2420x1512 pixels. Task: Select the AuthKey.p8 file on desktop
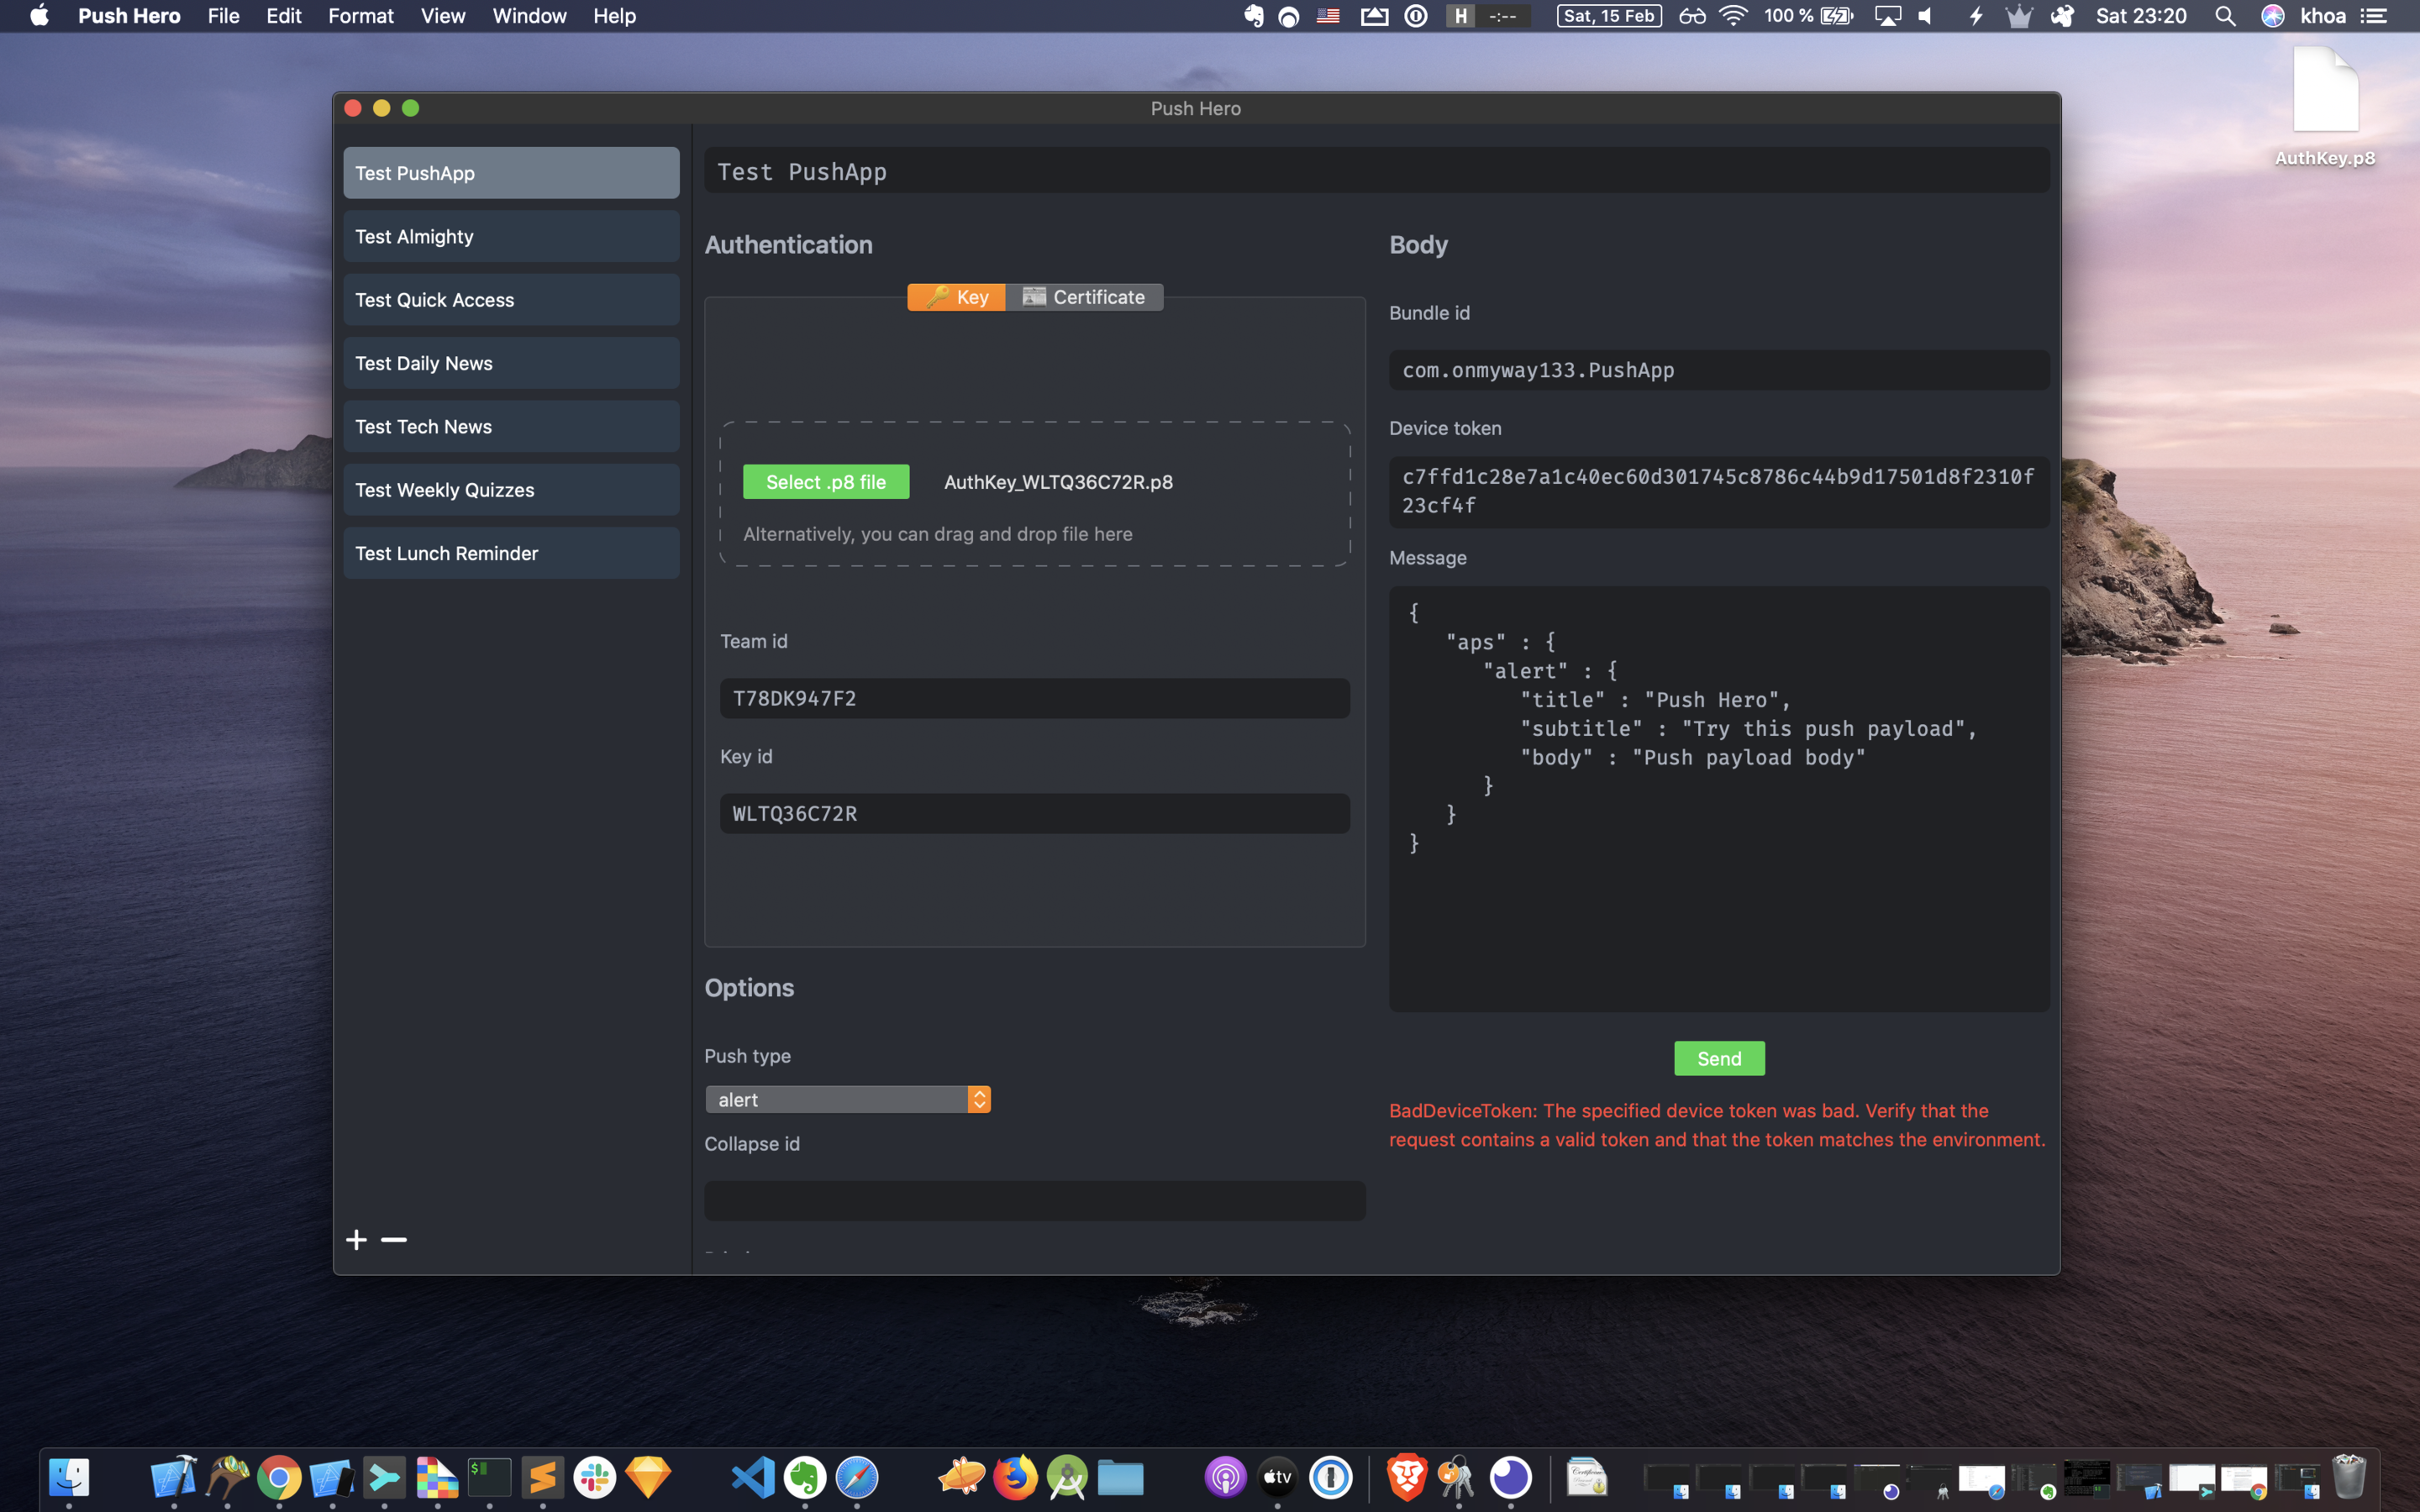[x=2325, y=107]
